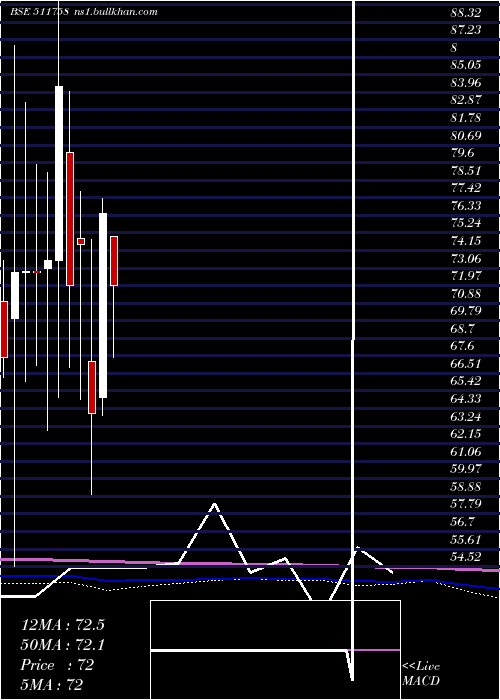Click the 69.79 price axis value

pos(466,311)
